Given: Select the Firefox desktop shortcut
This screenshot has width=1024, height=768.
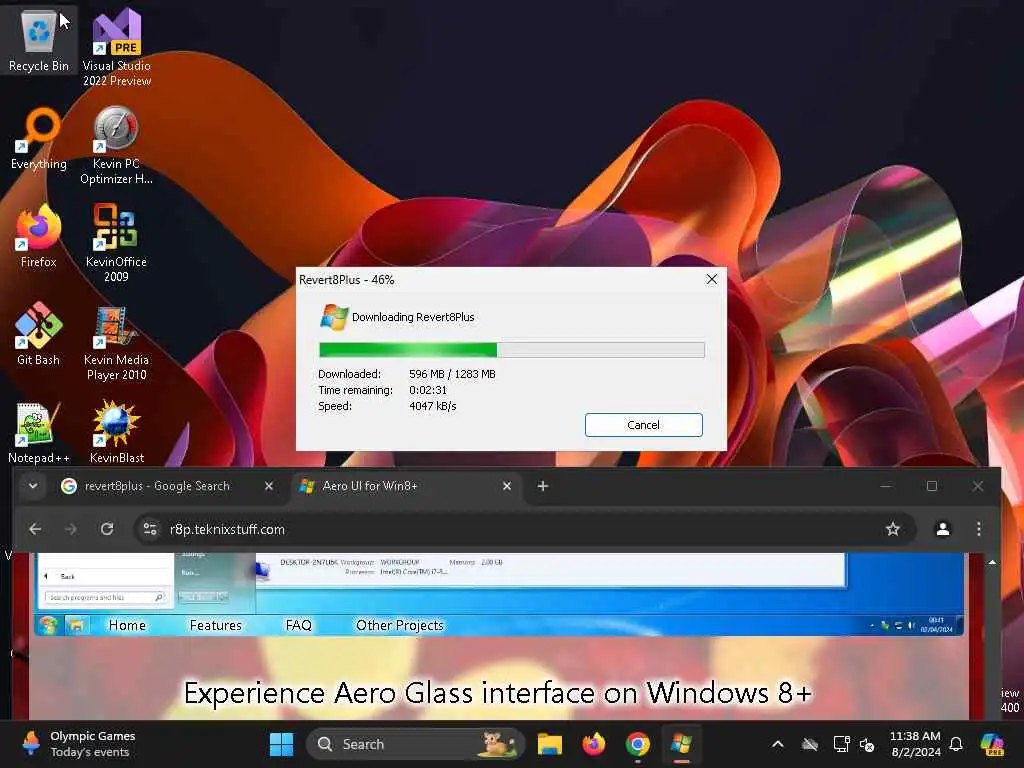Looking at the screenshot, I should point(39,236).
